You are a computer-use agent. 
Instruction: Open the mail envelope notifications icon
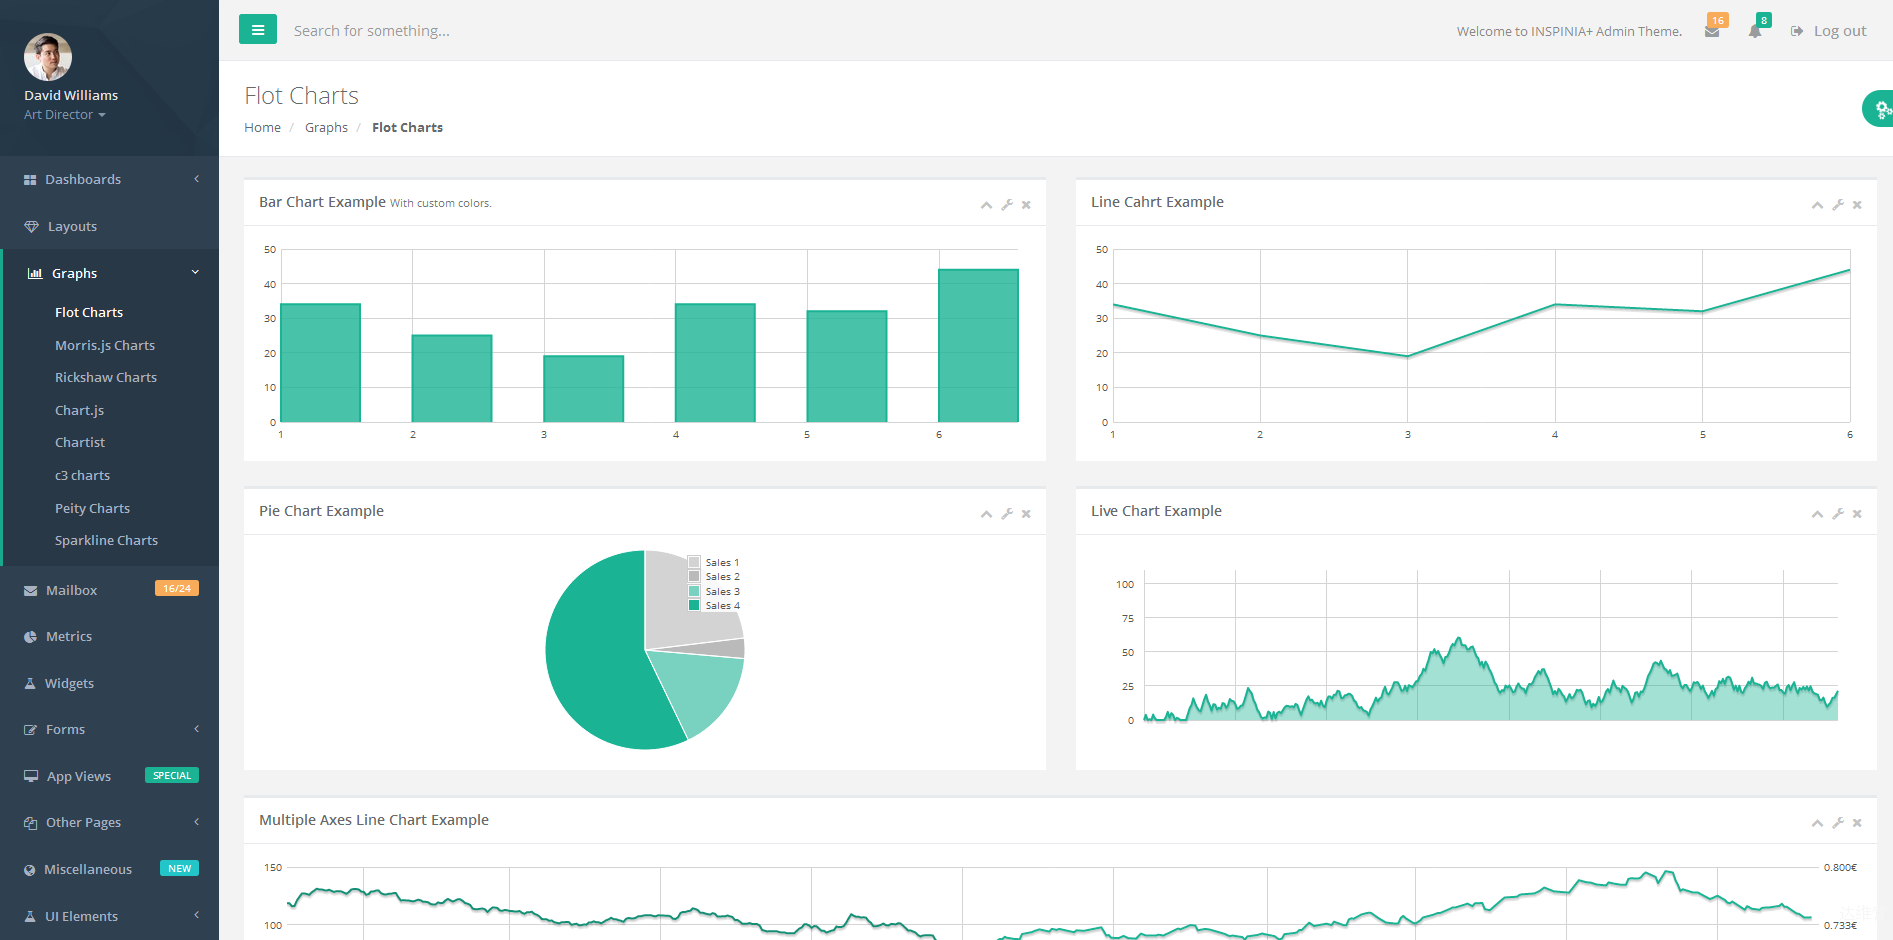[x=1712, y=31]
